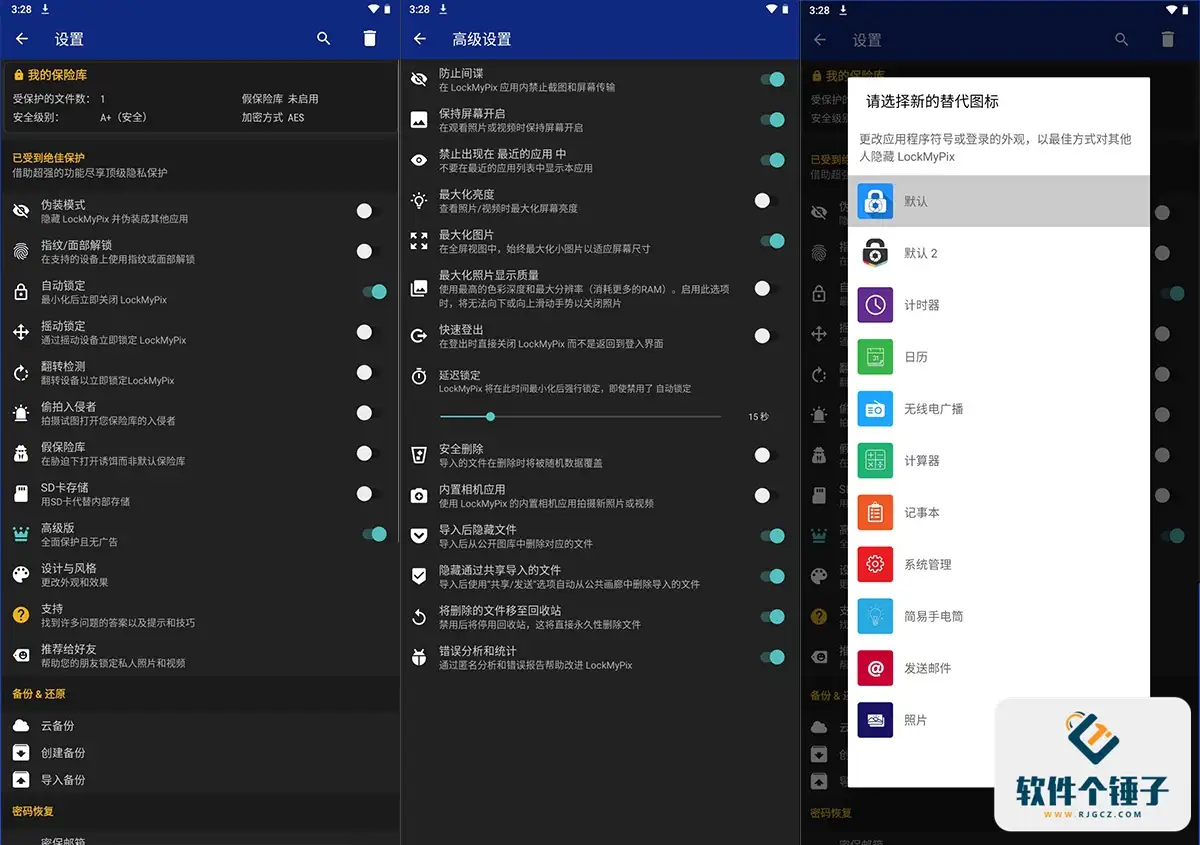Tap the shredder icon for 安全删除

click(419, 456)
